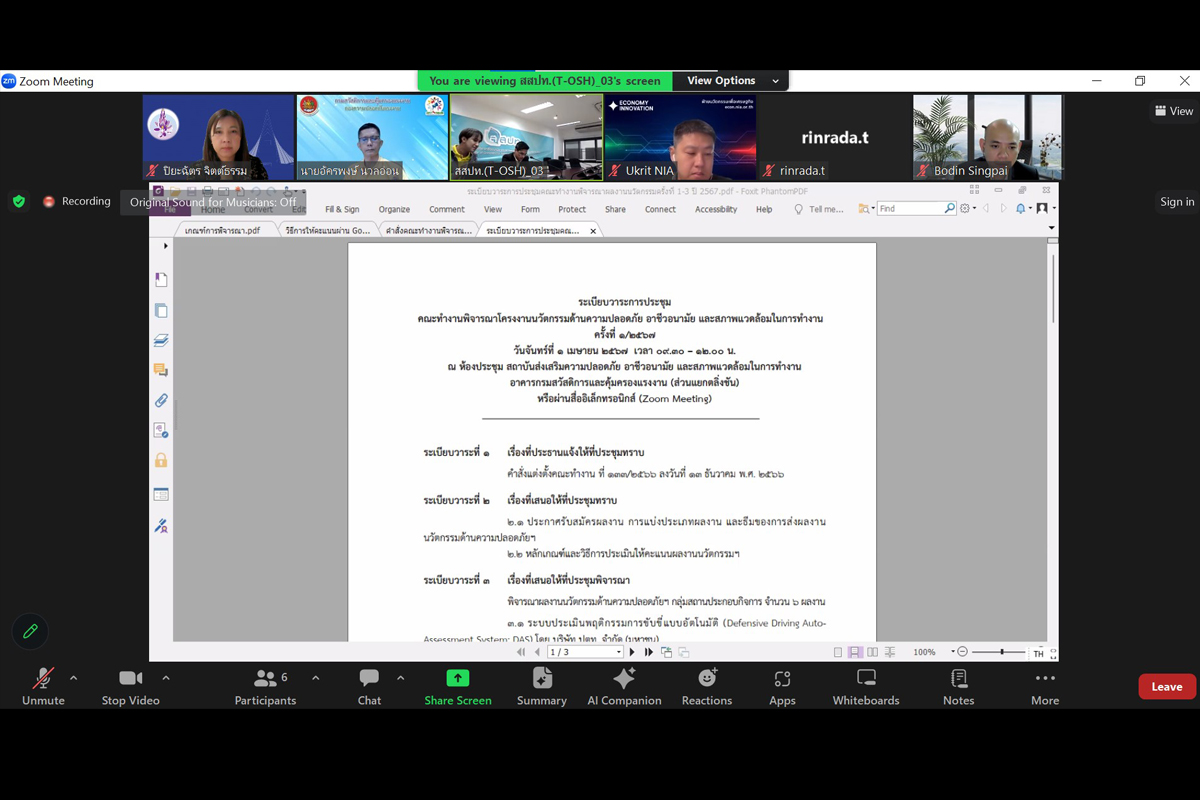Open the Chat panel
This screenshot has height=800, width=1200.
coord(369,686)
